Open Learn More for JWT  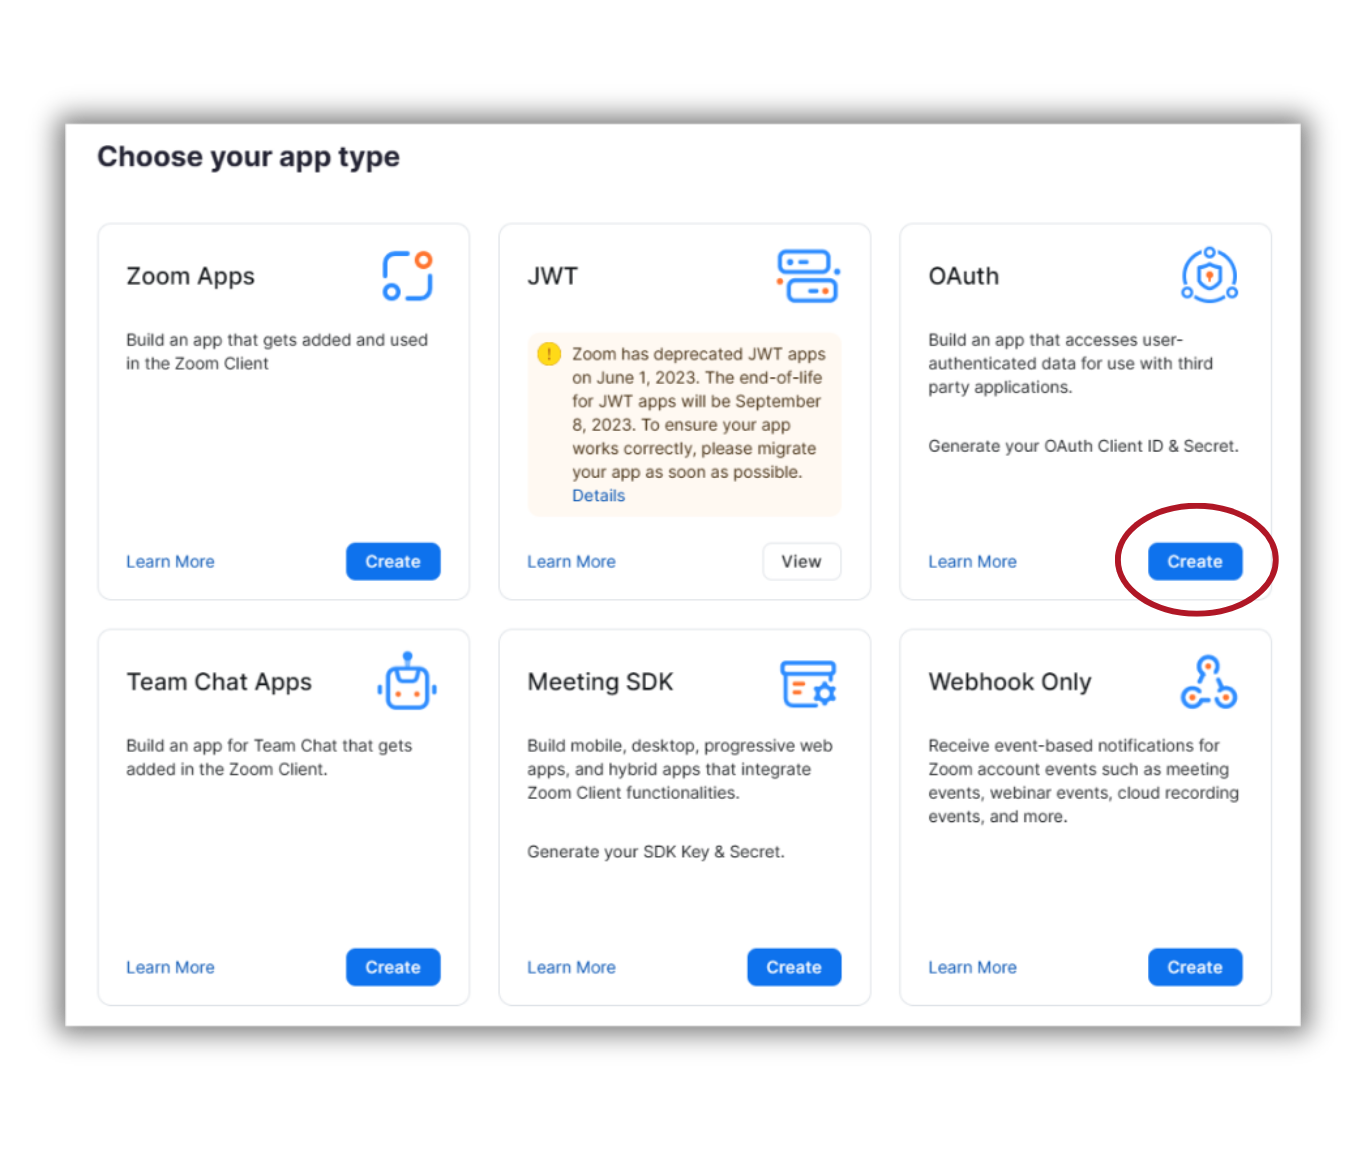coord(571,562)
